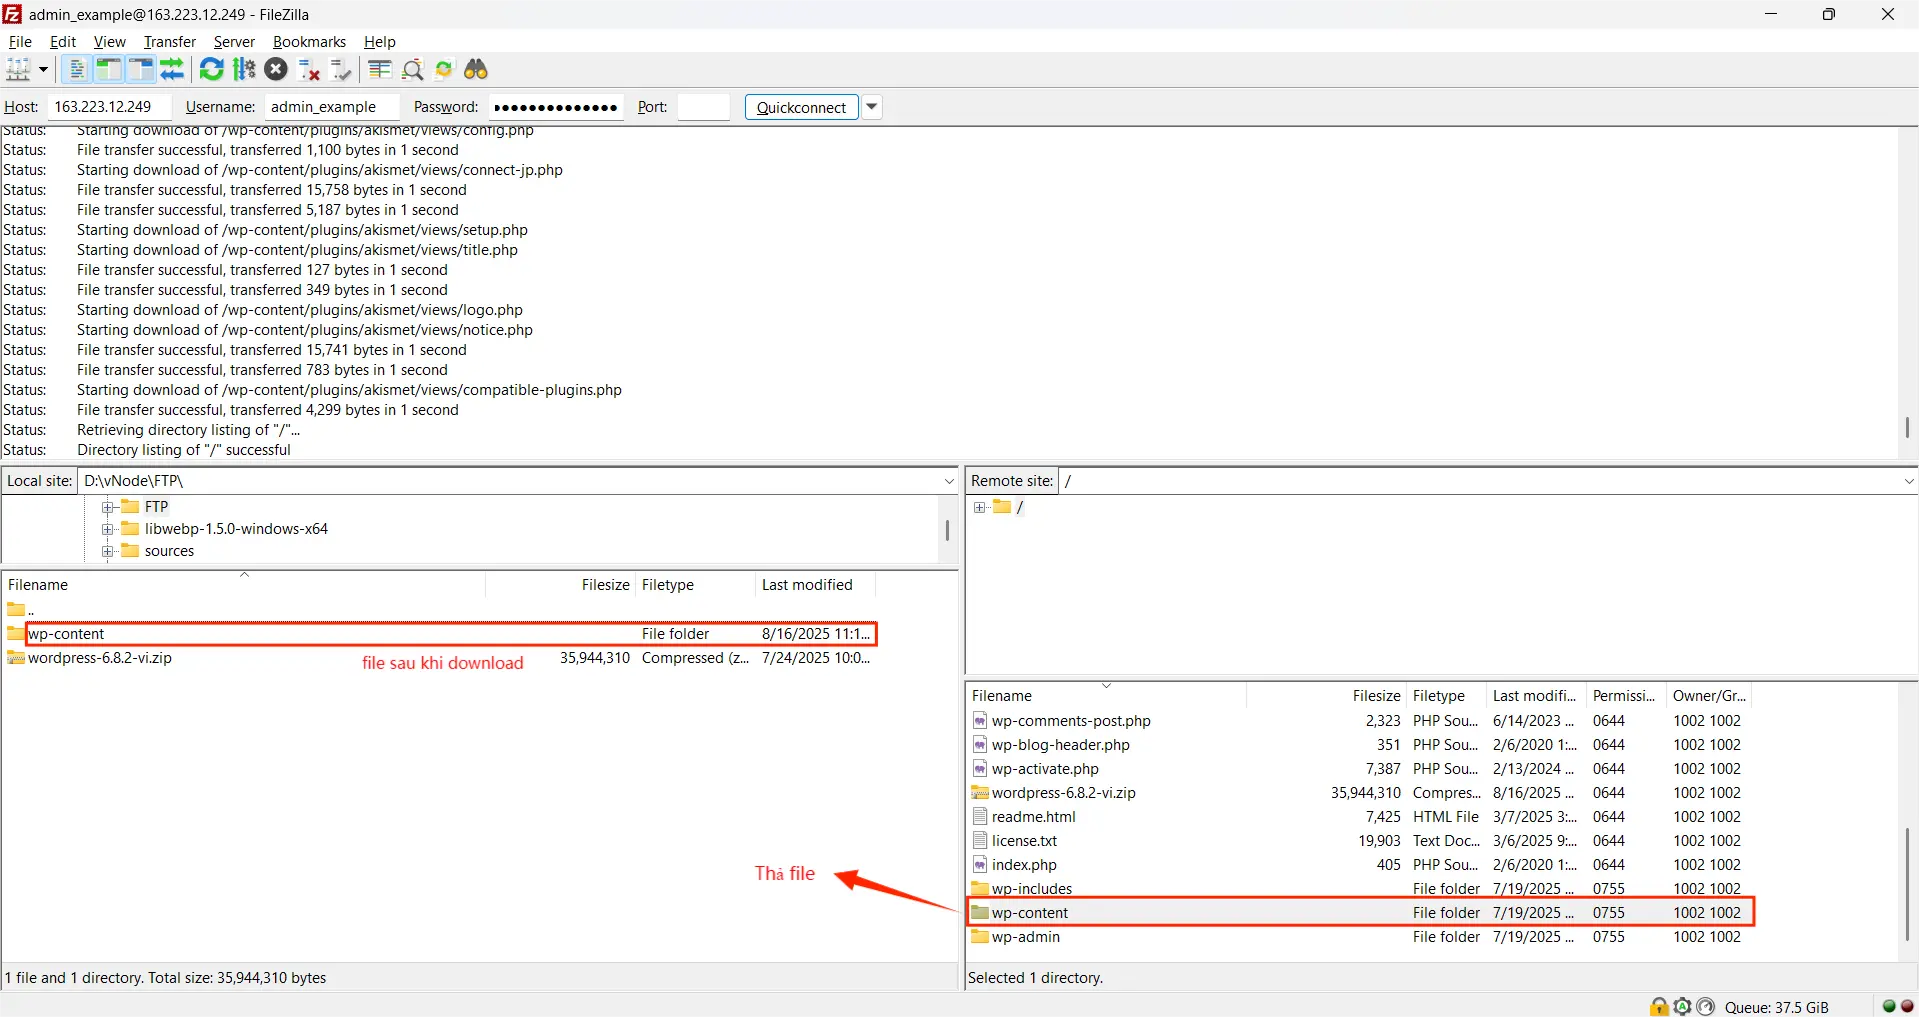Open the Transfer menu
Image resolution: width=1919 pixels, height=1017 pixels.
[x=169, y=41]
